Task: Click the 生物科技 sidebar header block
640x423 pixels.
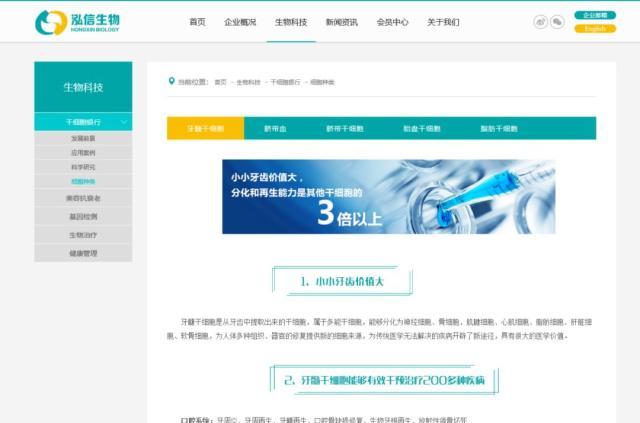Action: click(x=83, y=87)
